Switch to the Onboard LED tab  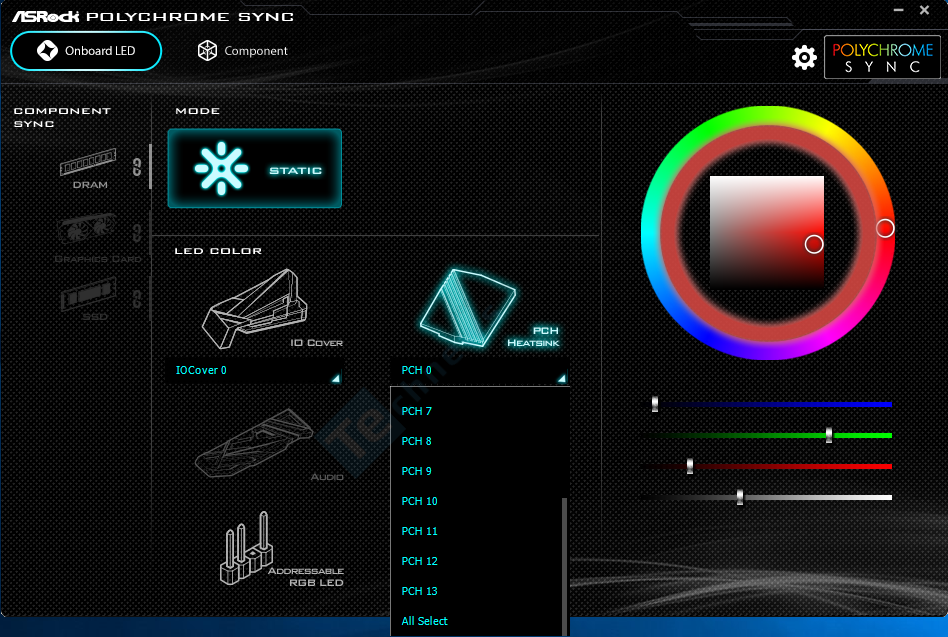point(86,51)
